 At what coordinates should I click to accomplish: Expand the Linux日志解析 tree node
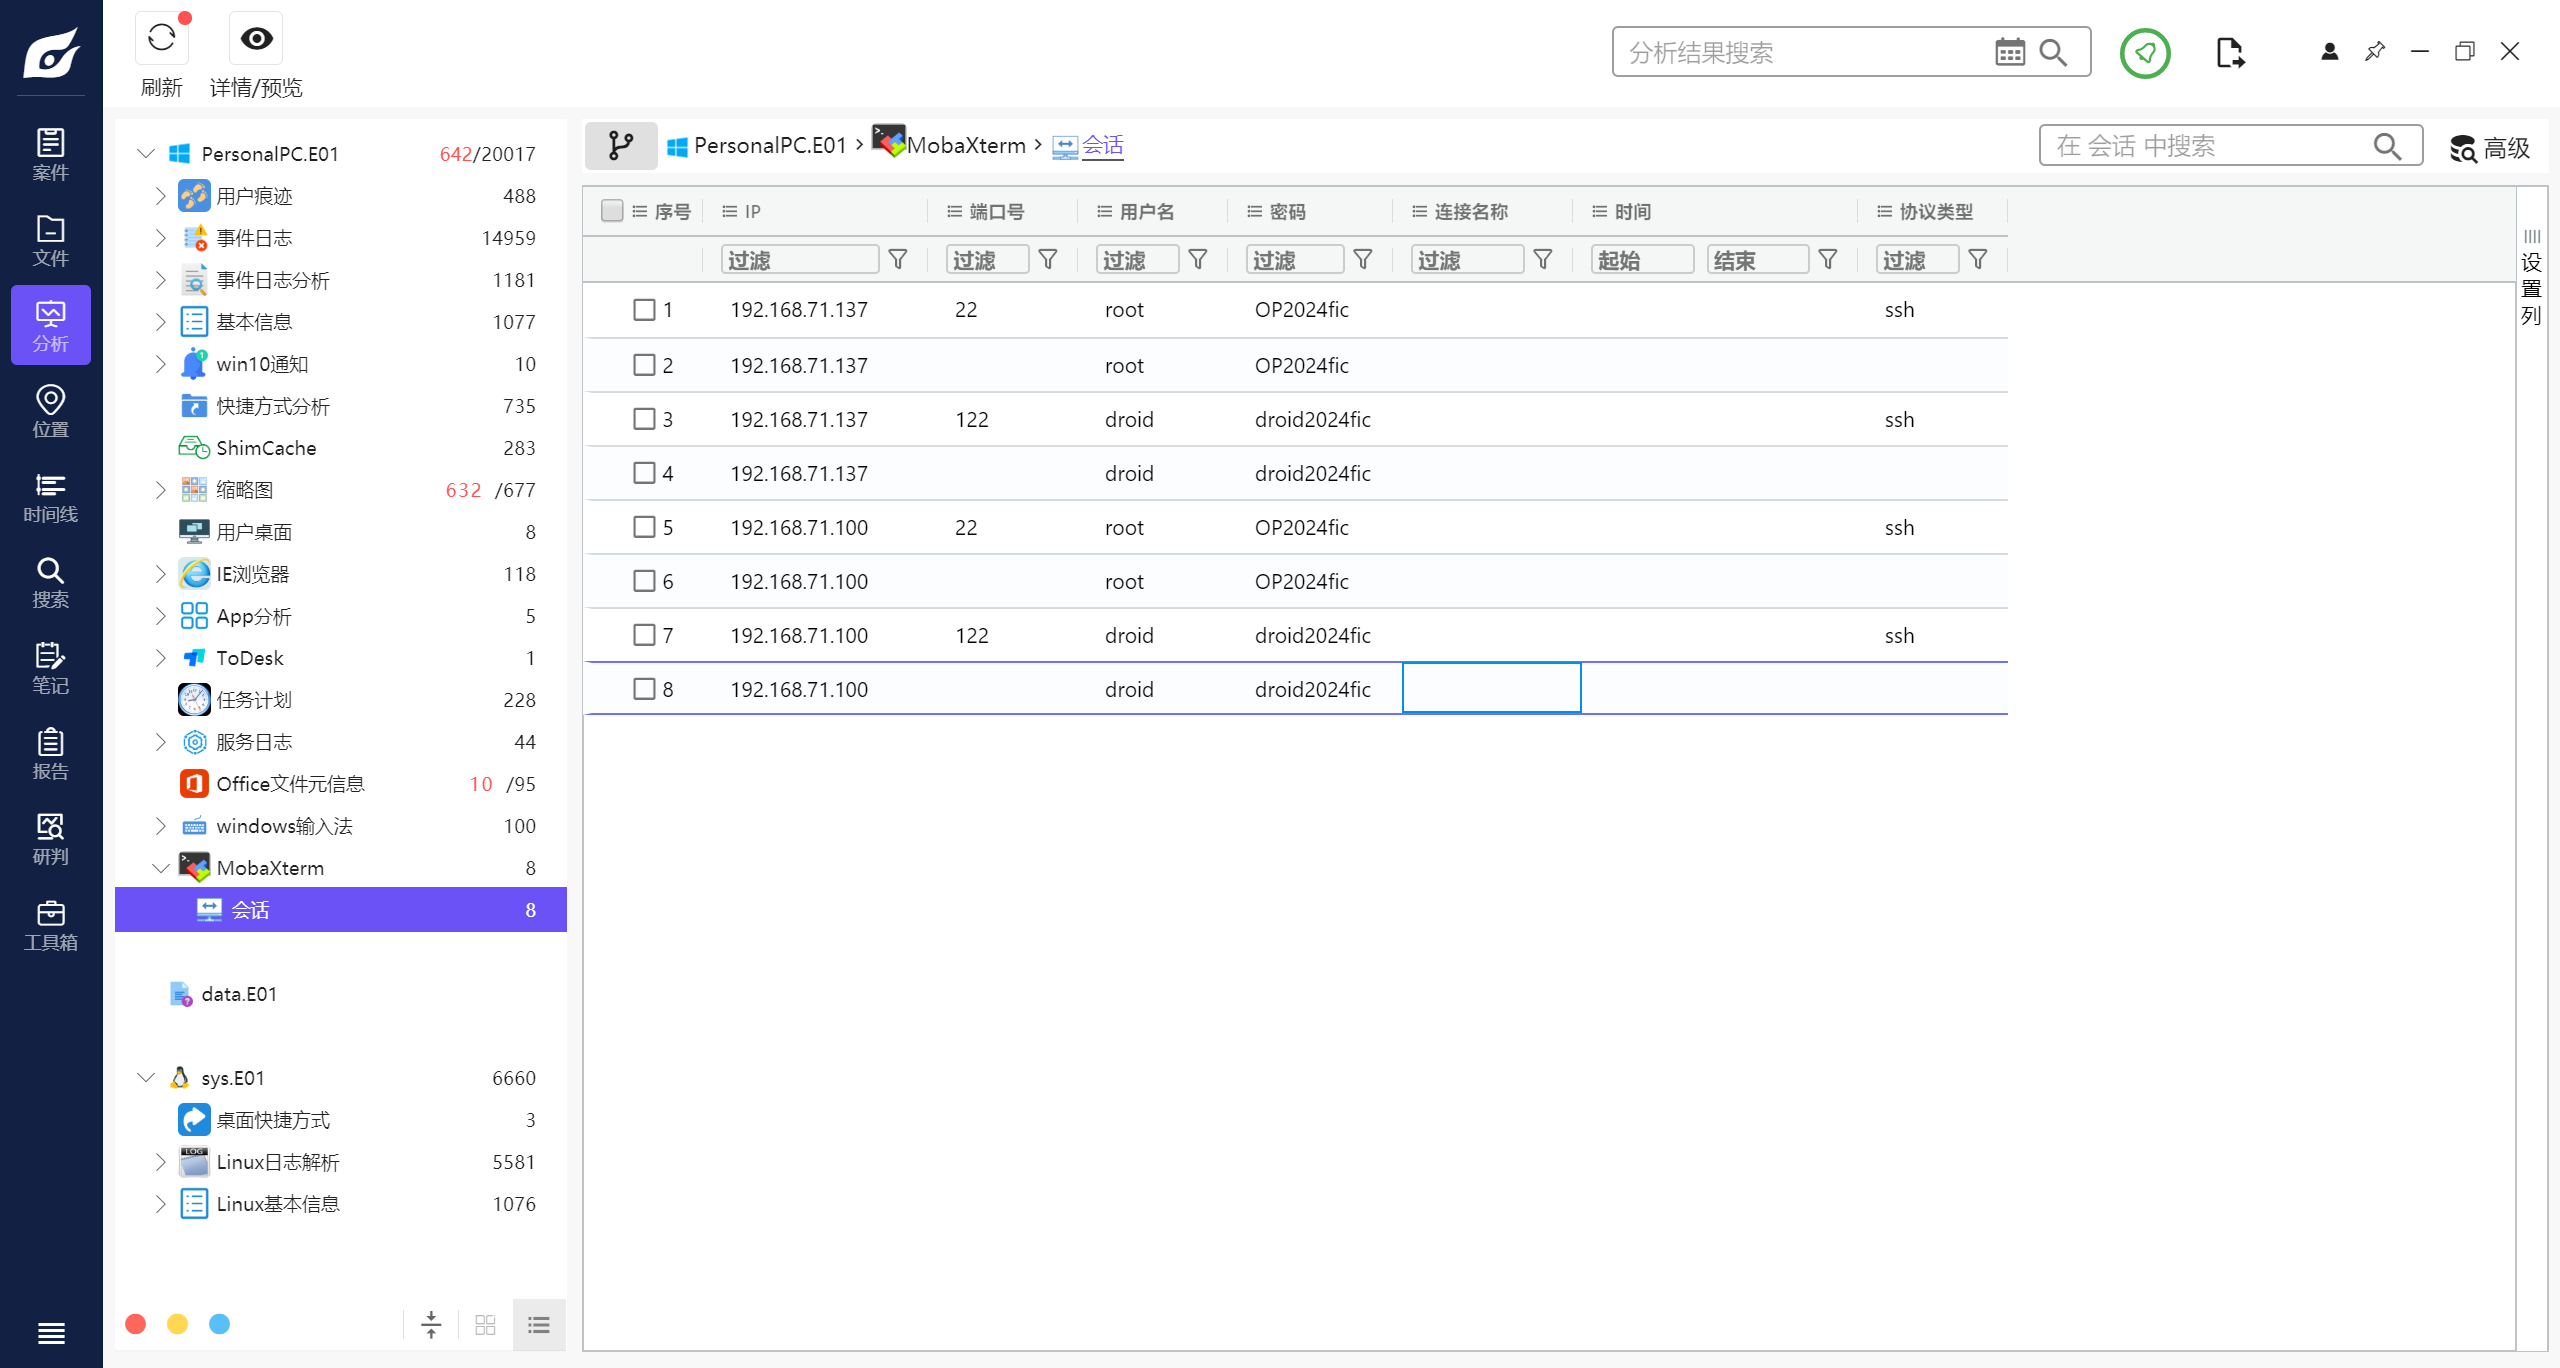(160, 1162)
